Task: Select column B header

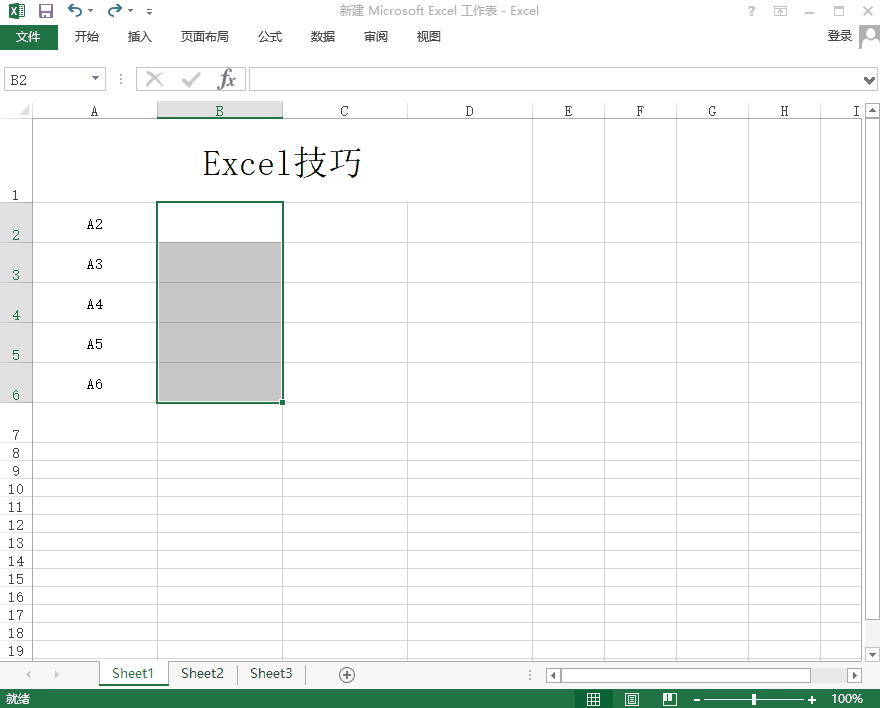Action: [x=219, y=111]
